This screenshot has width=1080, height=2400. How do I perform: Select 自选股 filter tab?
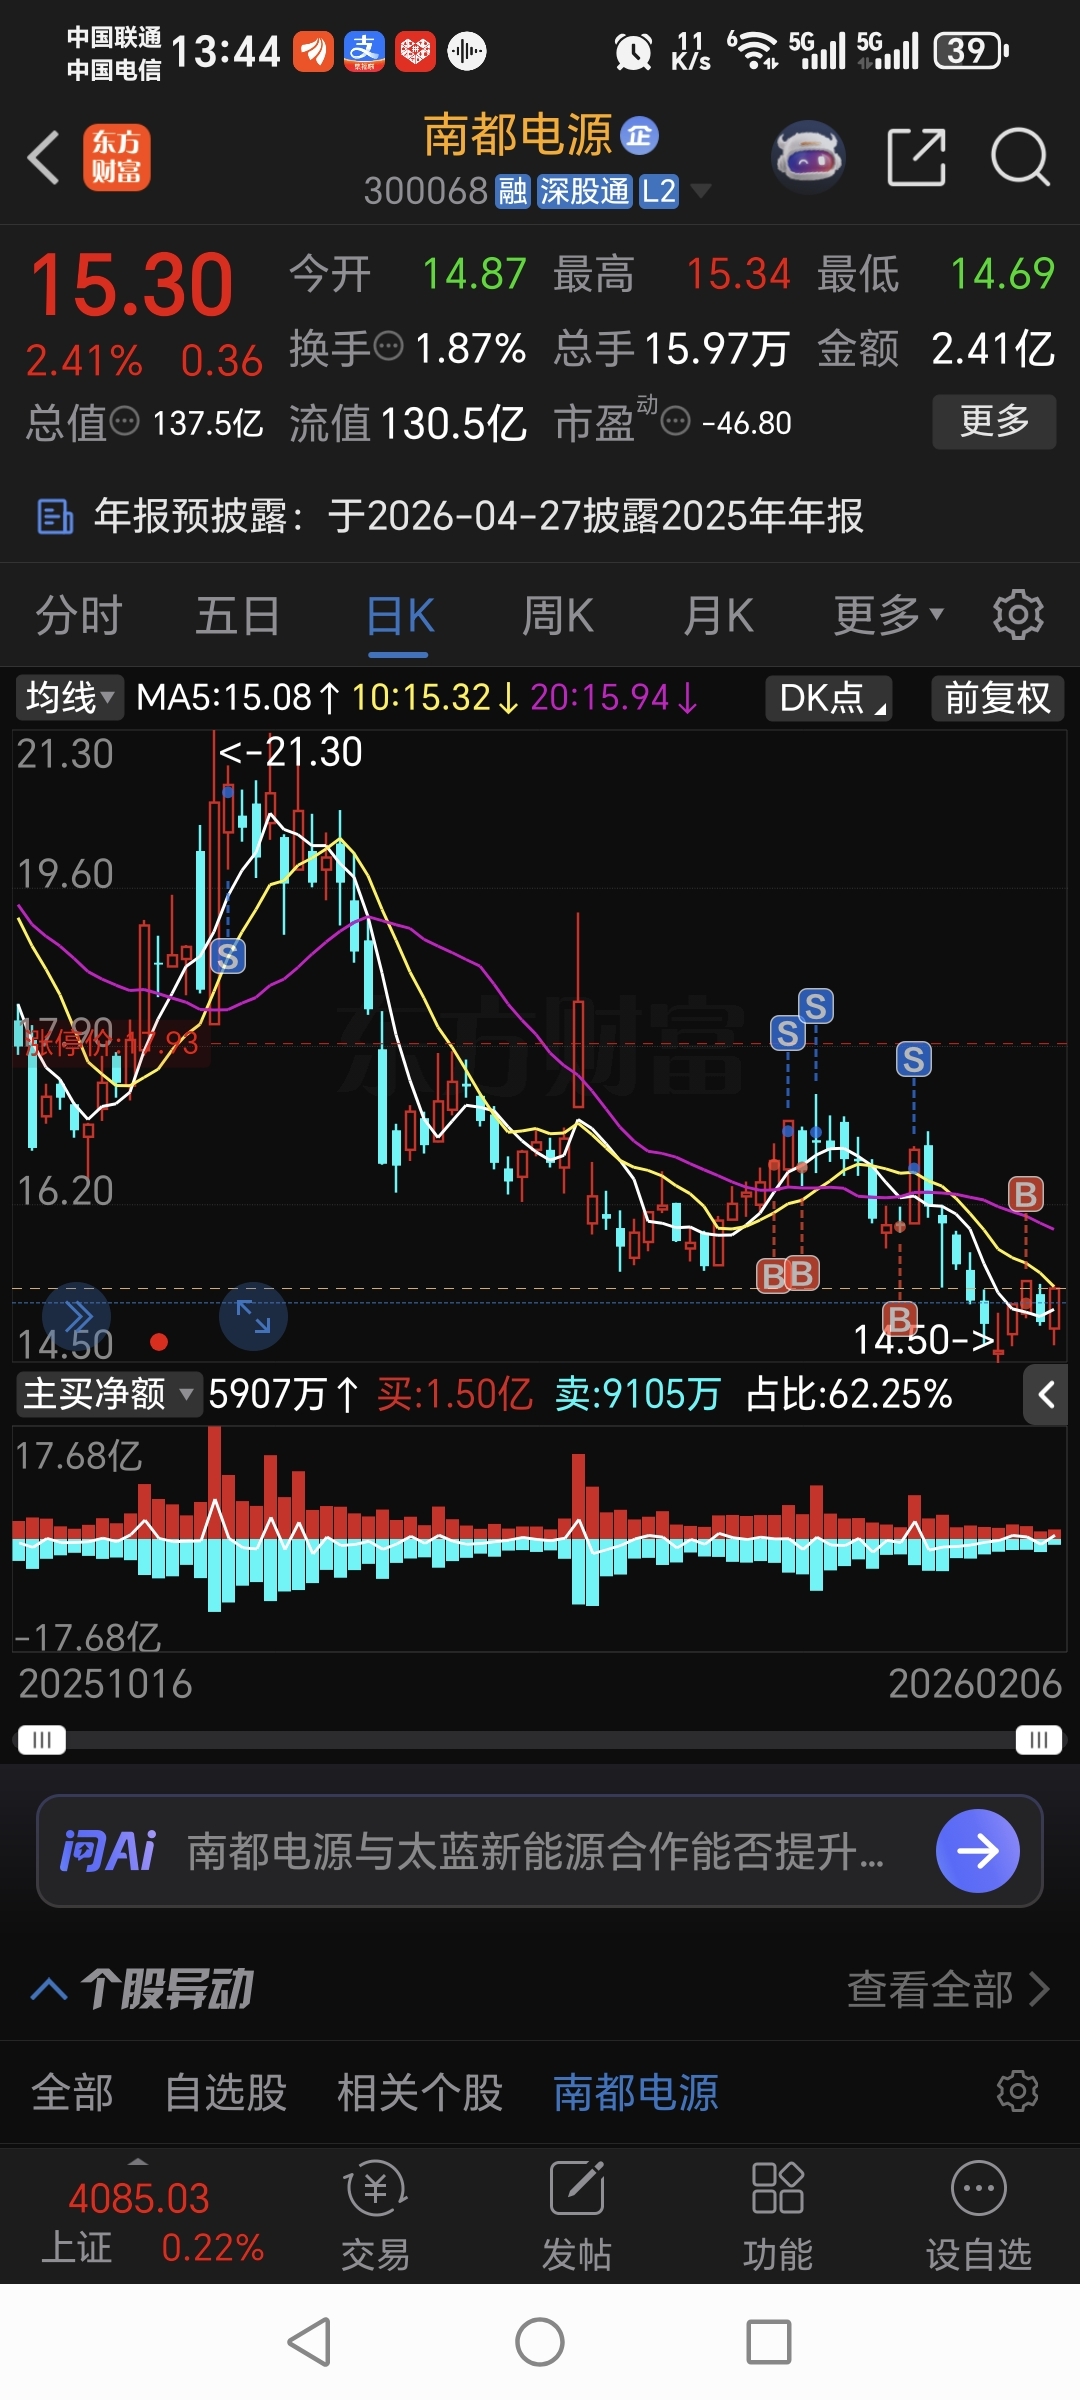point(226,2092)
